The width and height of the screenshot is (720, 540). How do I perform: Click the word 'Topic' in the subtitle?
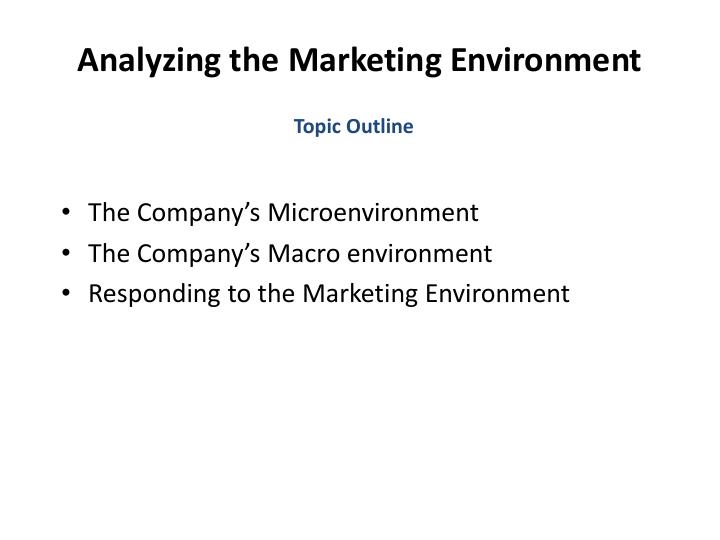pos(316,127)
